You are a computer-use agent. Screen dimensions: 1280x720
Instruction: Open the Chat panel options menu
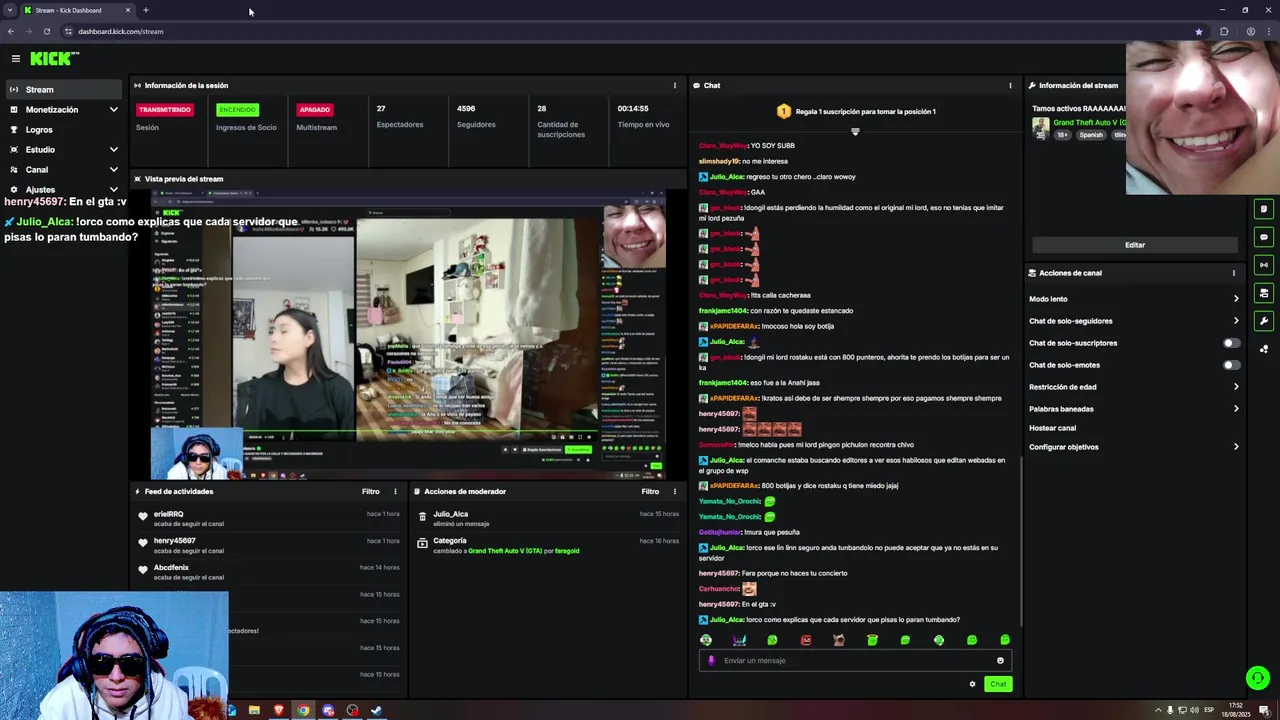click(x=1010, y=85)
